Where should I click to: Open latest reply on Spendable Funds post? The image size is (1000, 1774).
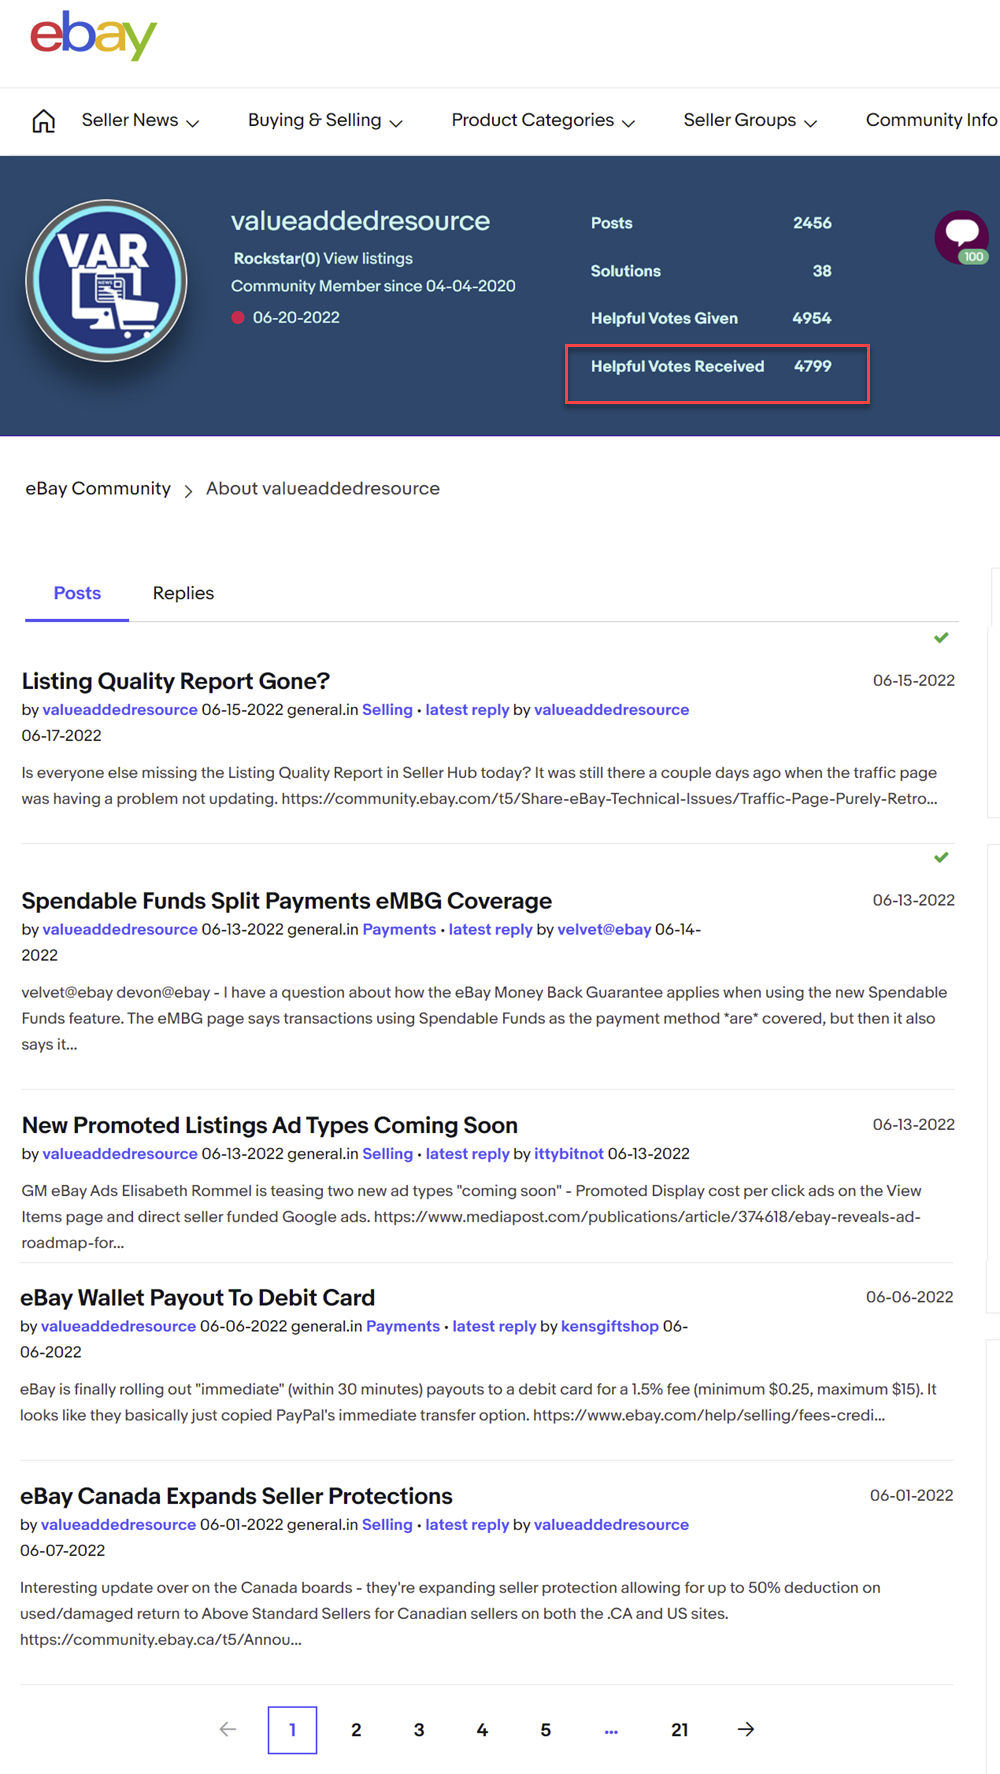(490, 930)
